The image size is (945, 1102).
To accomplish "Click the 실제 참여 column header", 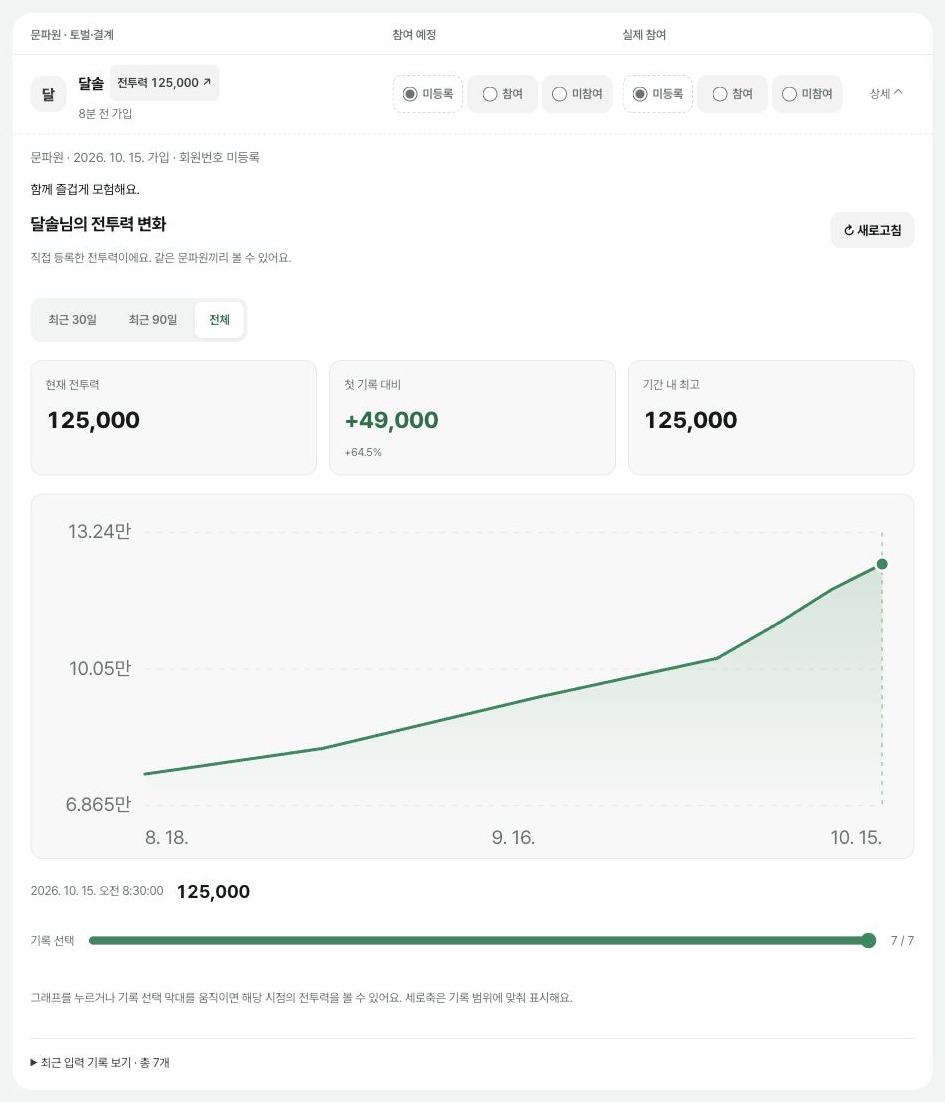I will (x=644, y=34).
